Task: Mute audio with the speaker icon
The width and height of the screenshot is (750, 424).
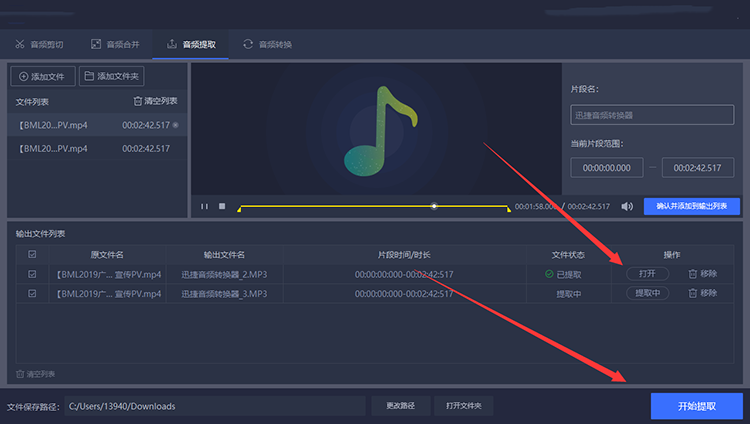Action: coord(627,206)
